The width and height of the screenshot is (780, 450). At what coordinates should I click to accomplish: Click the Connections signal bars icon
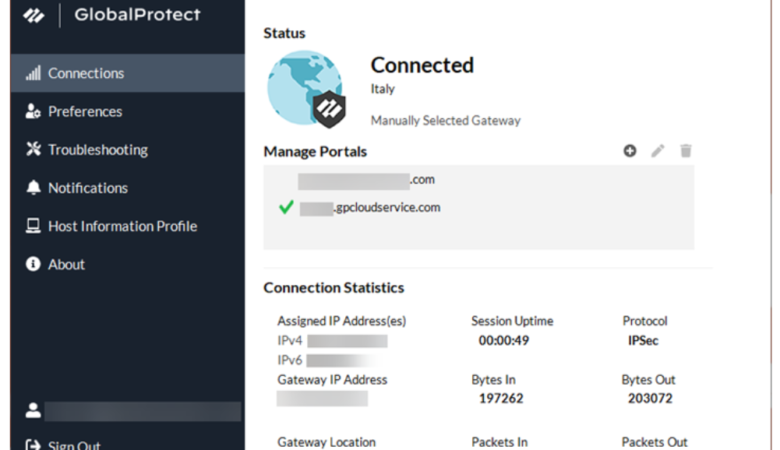pos(33,73)
